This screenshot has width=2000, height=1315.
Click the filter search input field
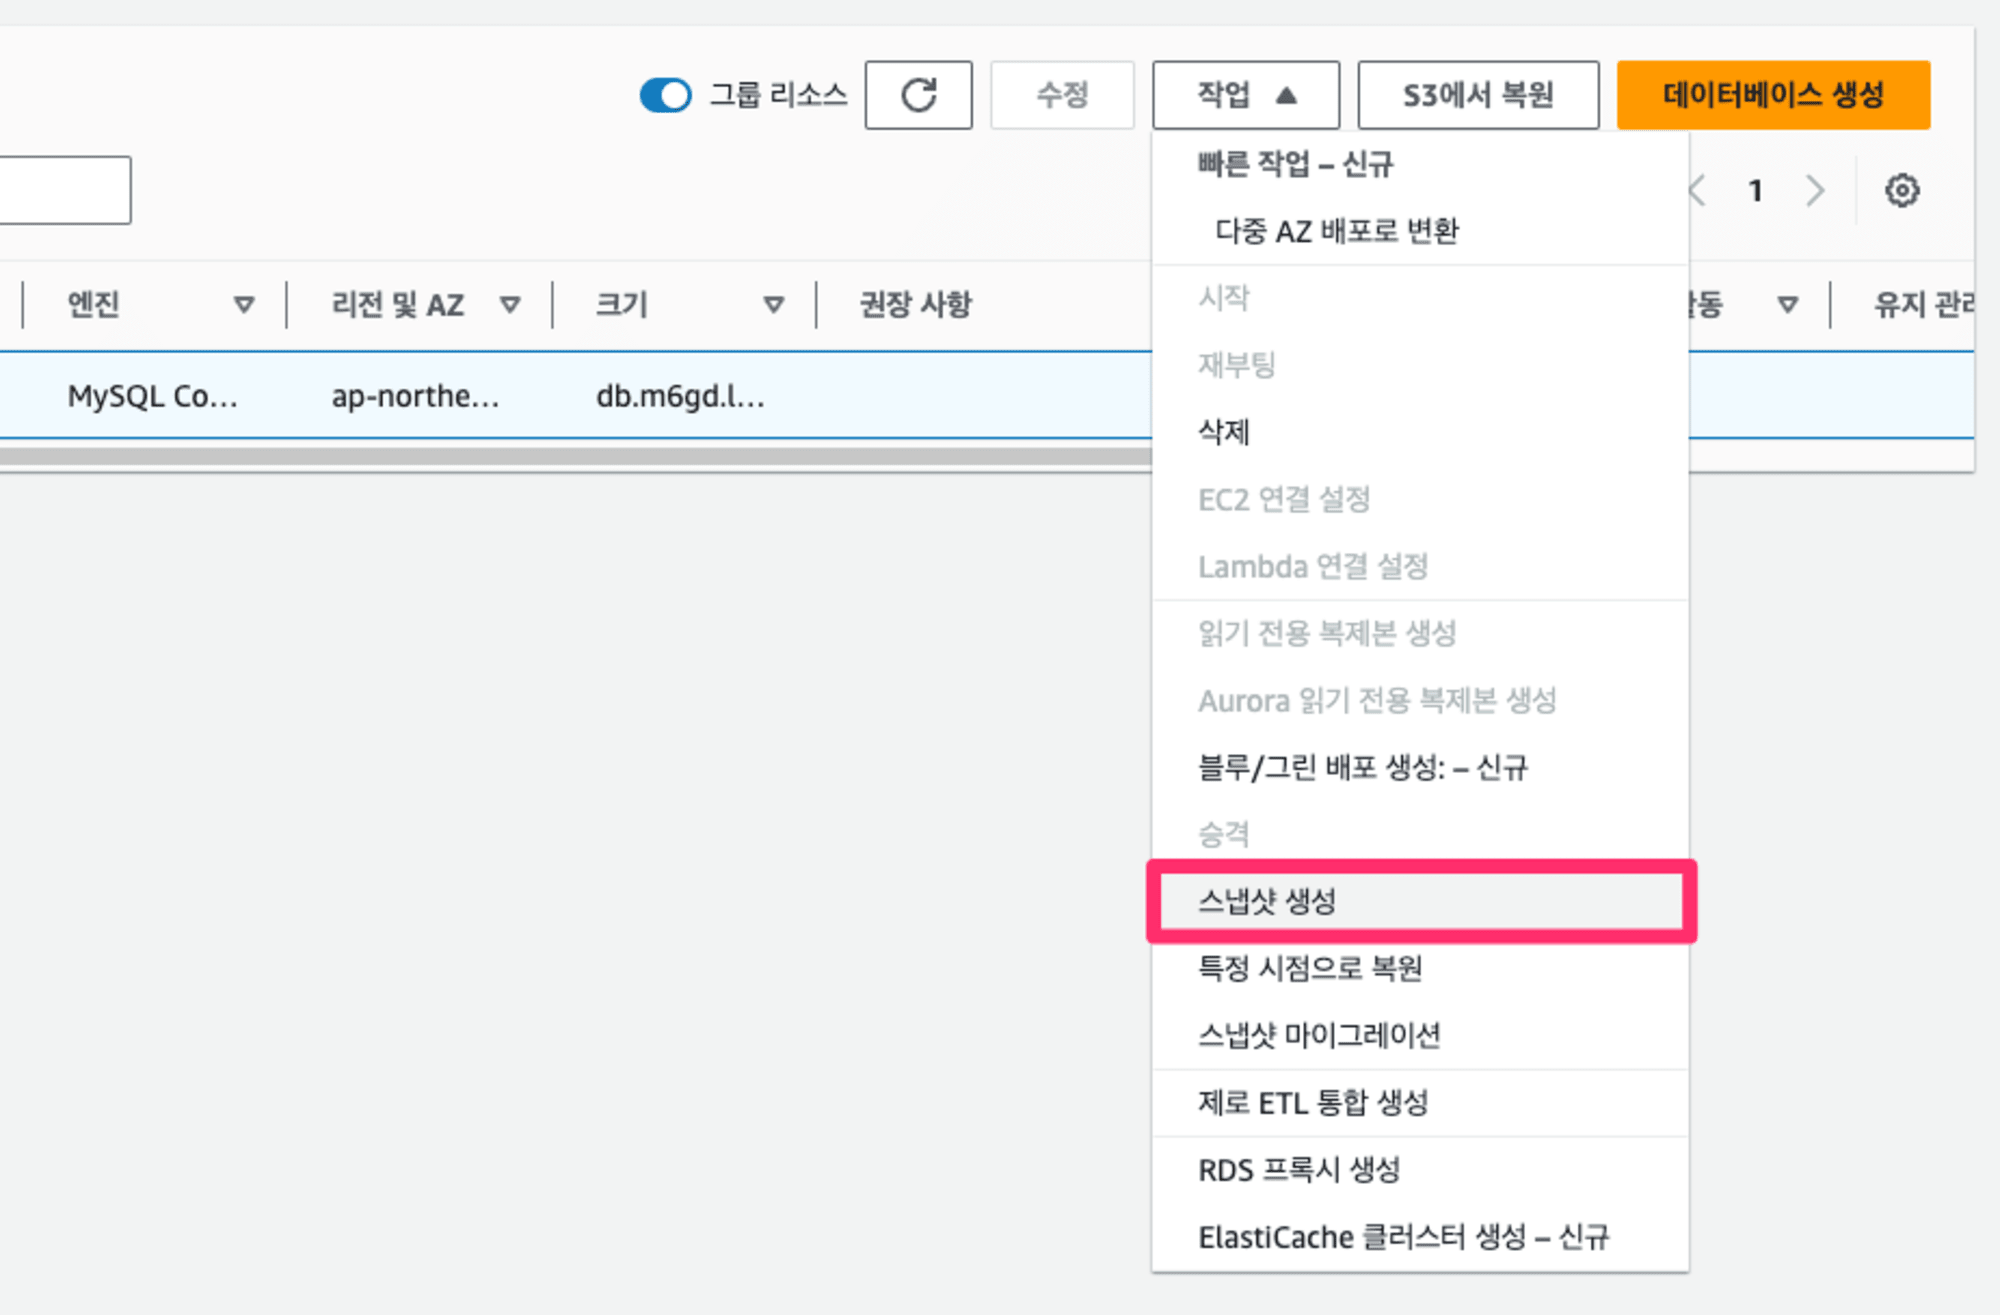click(65, 190)
